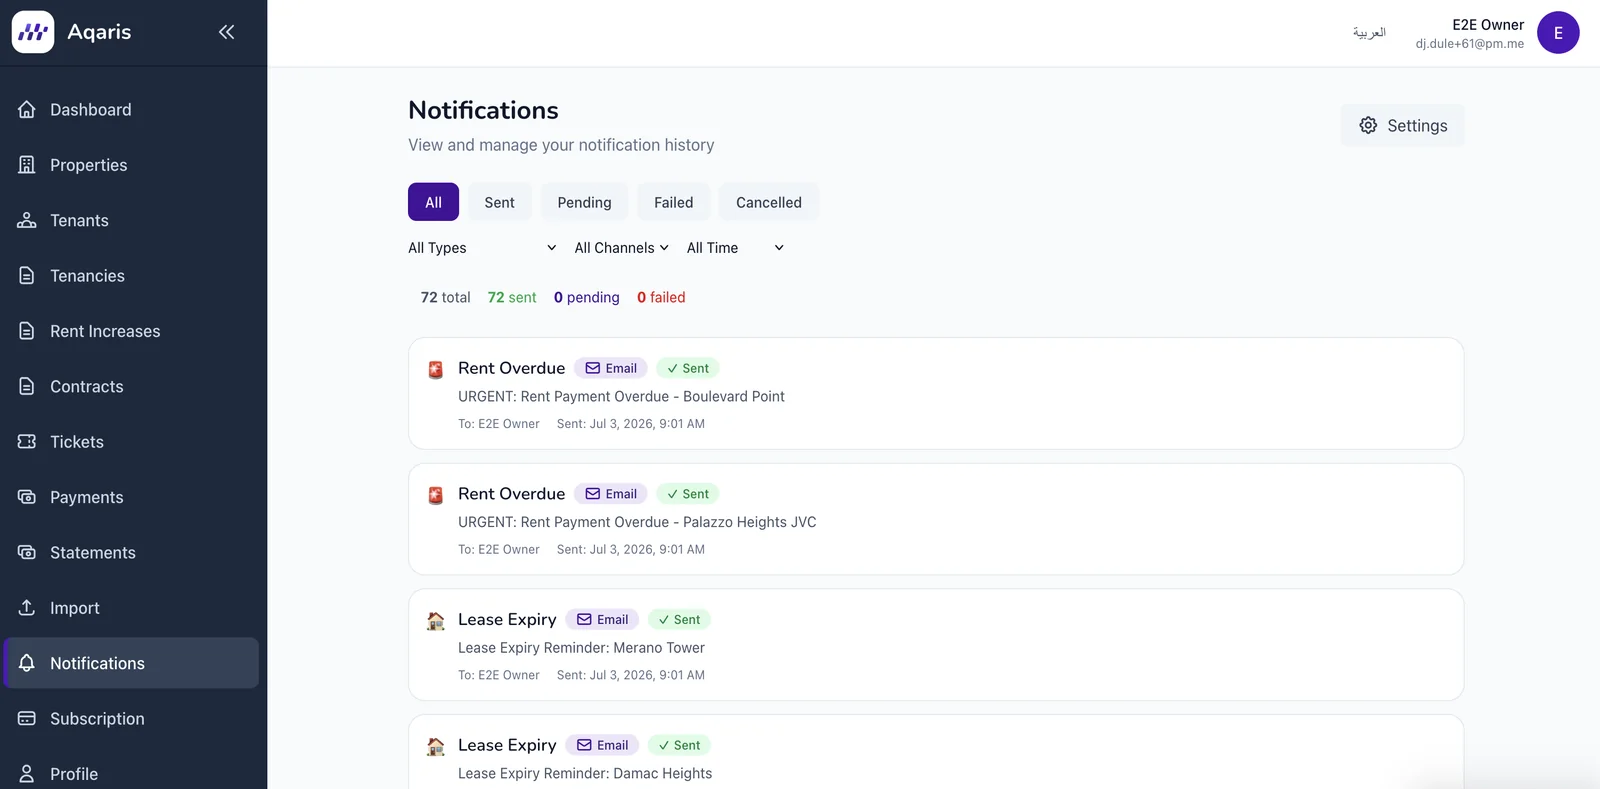The image size is (1600, 789).
Task: Go to Dashboard in sidebar
Action: pos(131,109)
